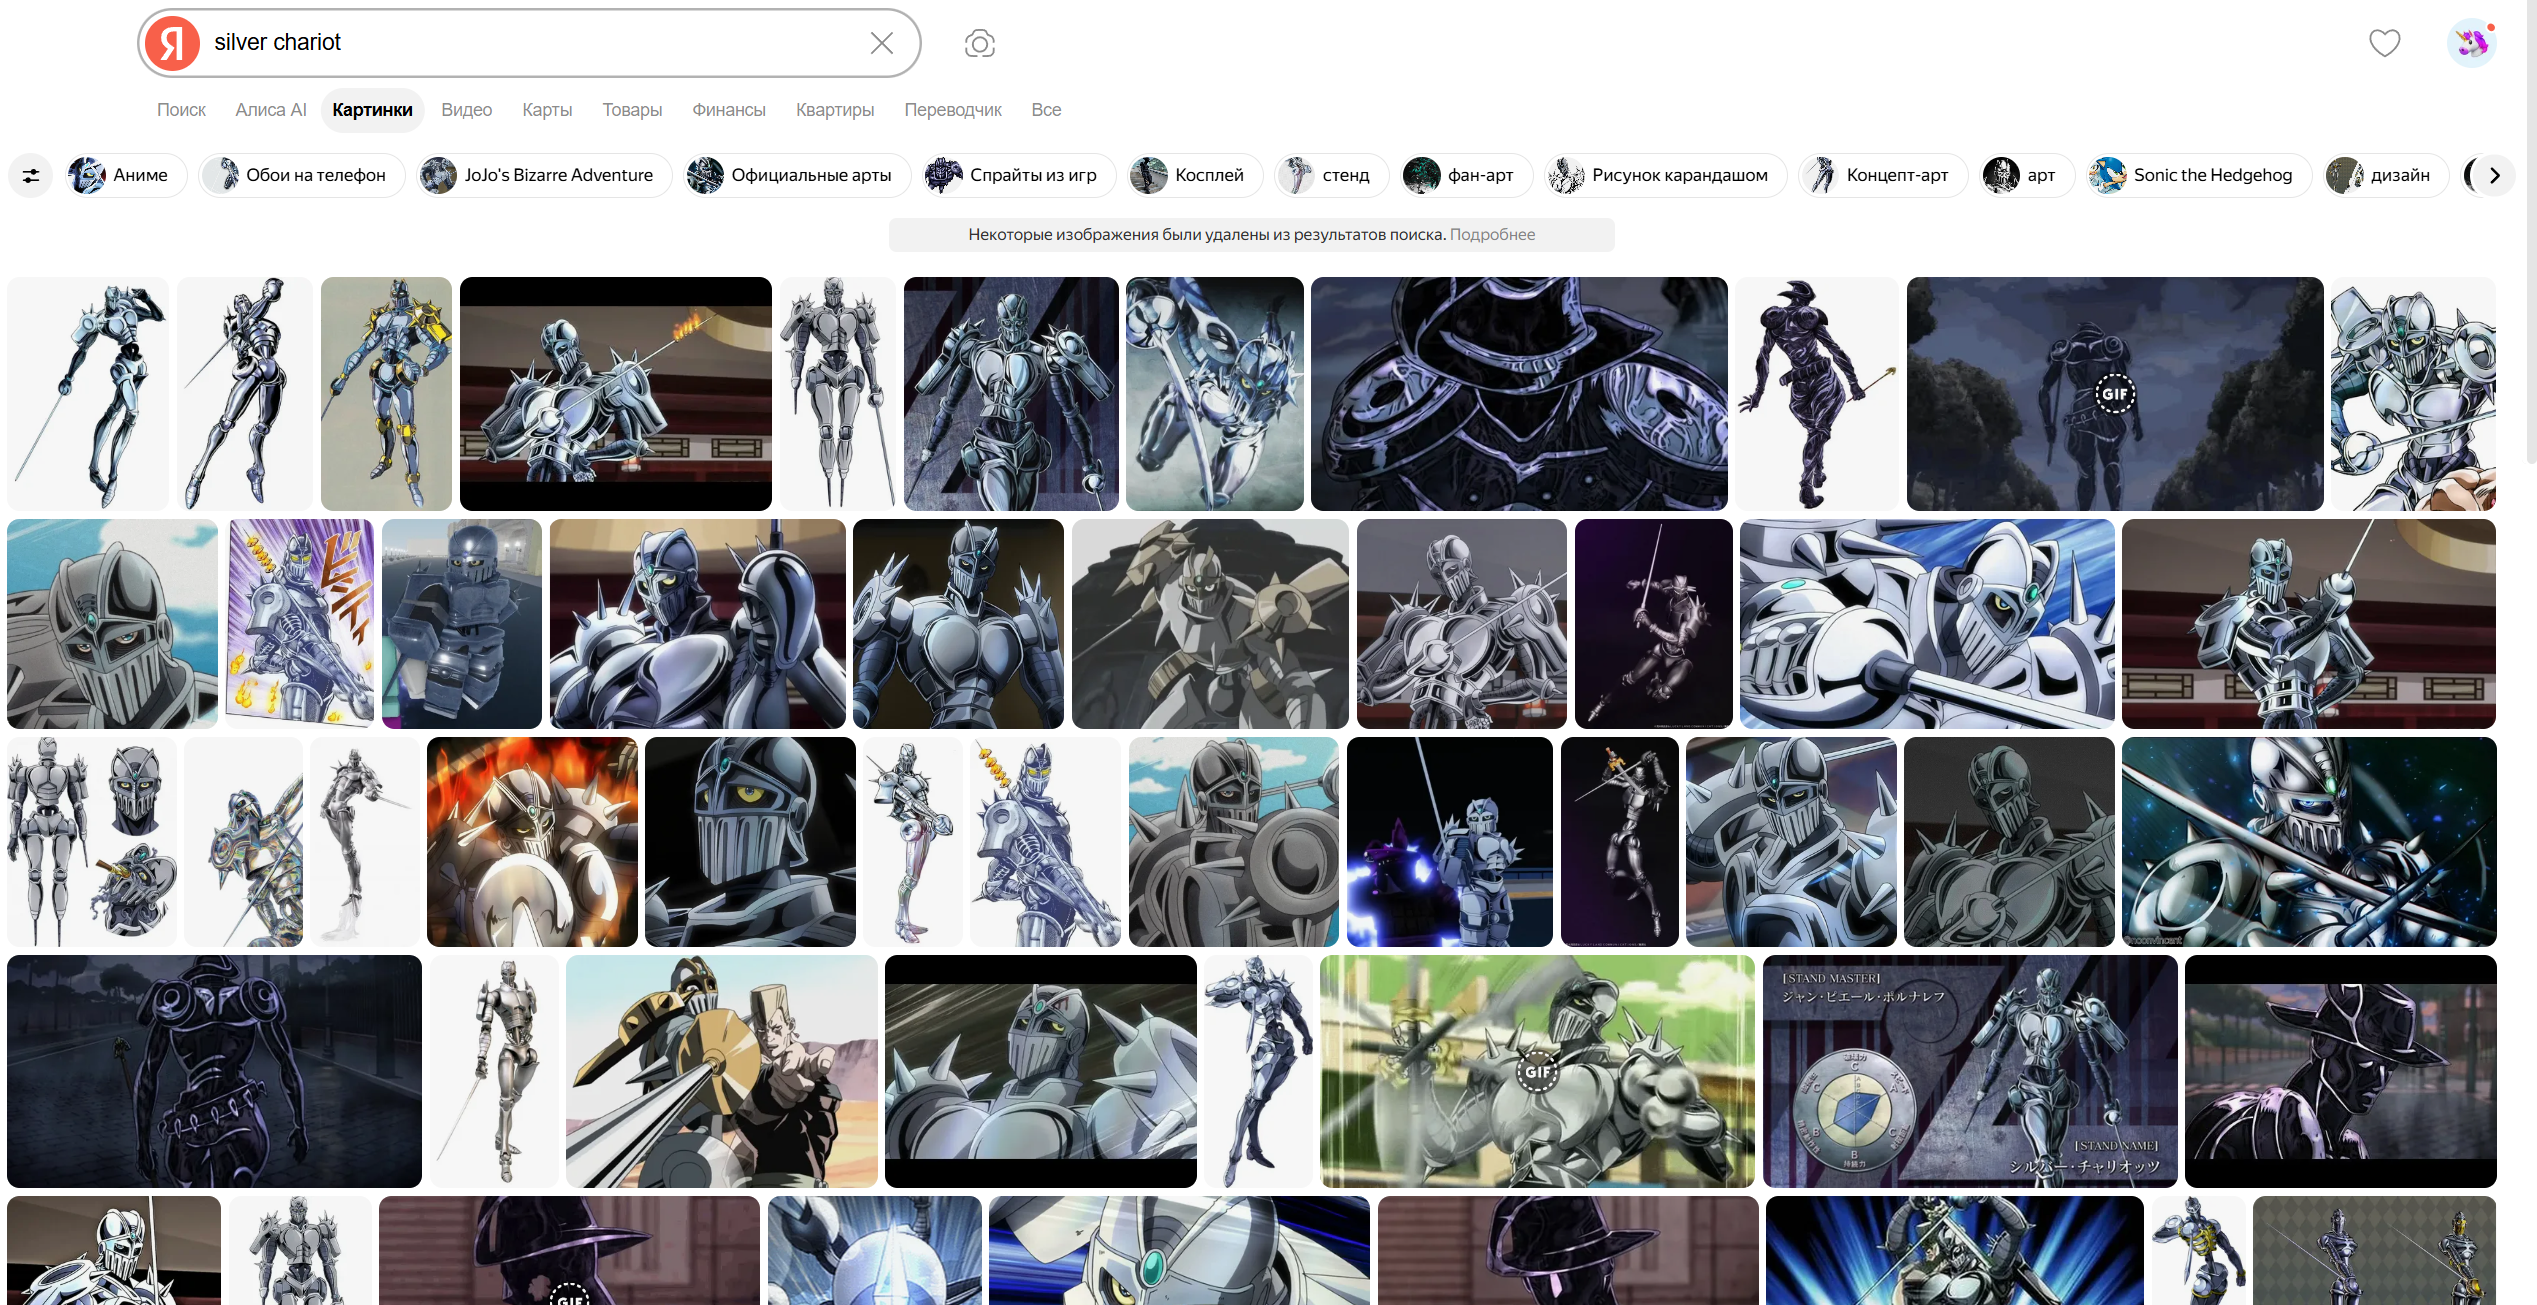Open the fiery orange background knight thumbnail
Image resolution: width=2537 pixels, height=1305 pixels.
pos(532,842)
